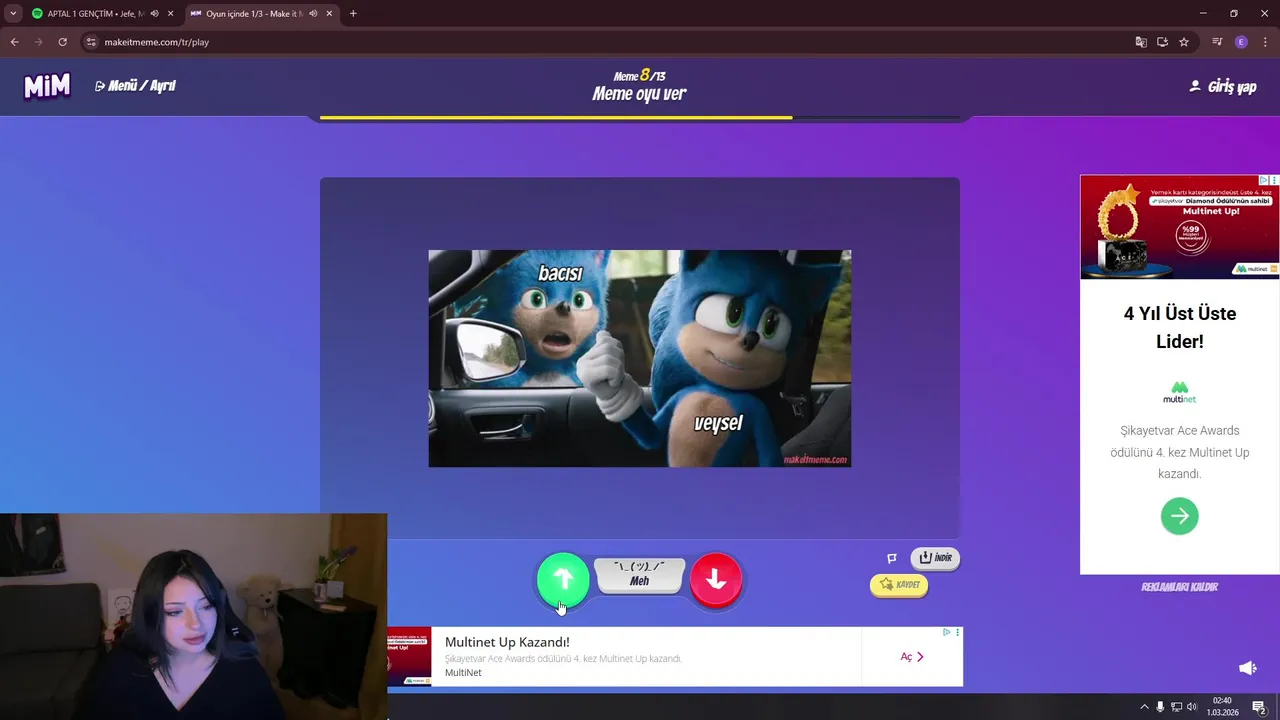Open banner ad options three-dot menu

[x=957, y=632]
